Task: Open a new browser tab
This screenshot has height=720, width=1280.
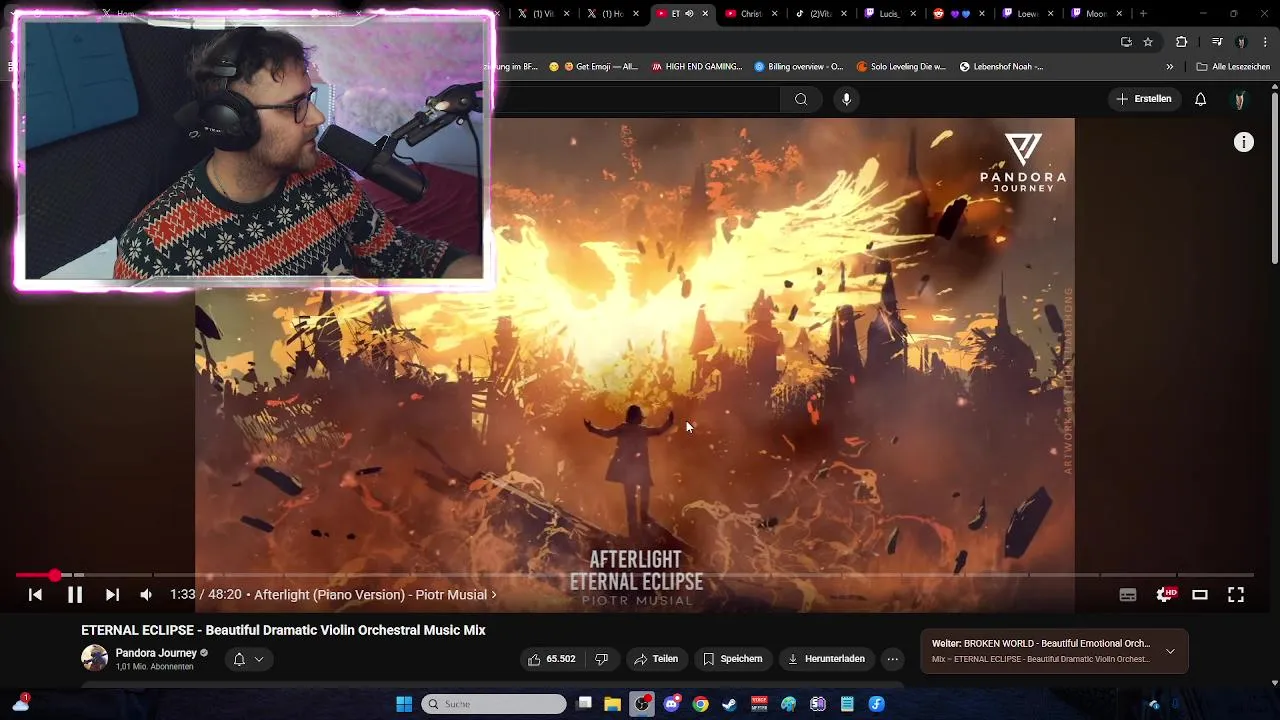Action: (1143, 13)
